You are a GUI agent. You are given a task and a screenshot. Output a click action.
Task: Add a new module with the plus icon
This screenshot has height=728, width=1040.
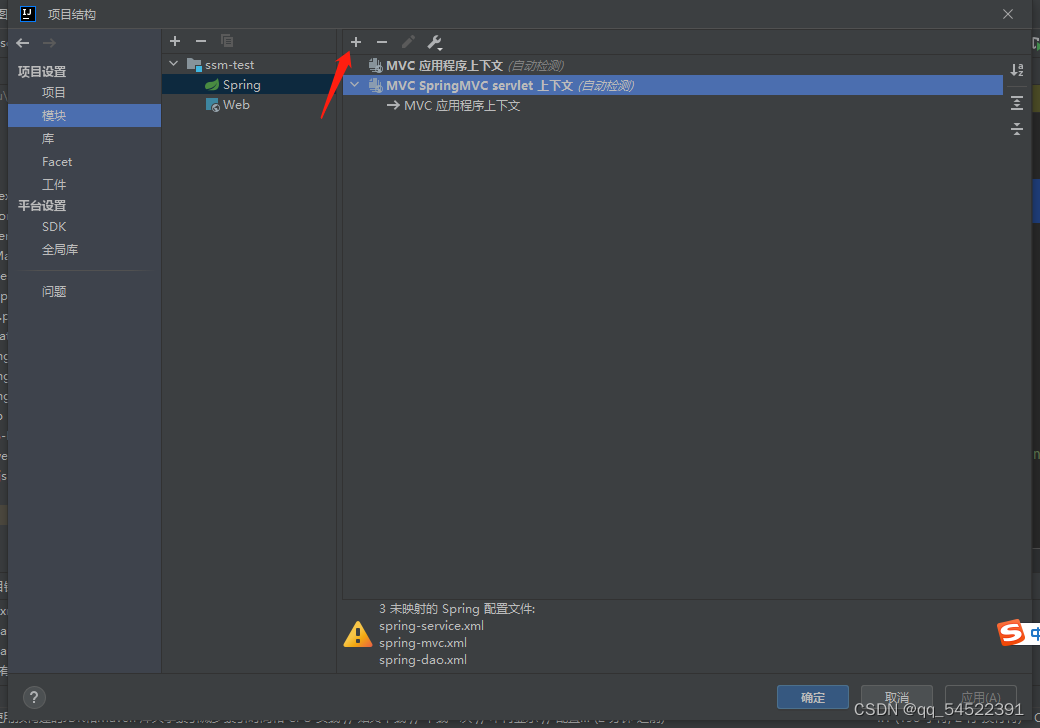pos(175,41)
